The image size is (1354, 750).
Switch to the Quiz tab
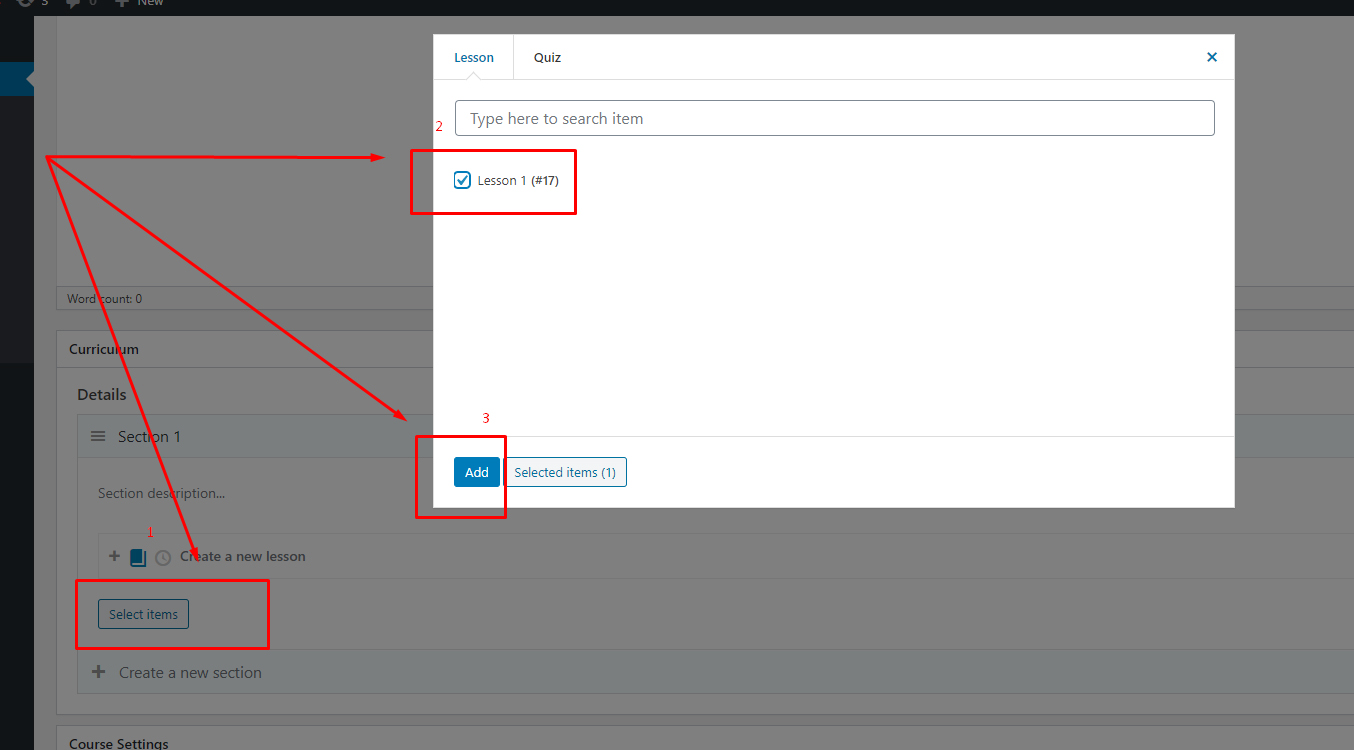547,57
